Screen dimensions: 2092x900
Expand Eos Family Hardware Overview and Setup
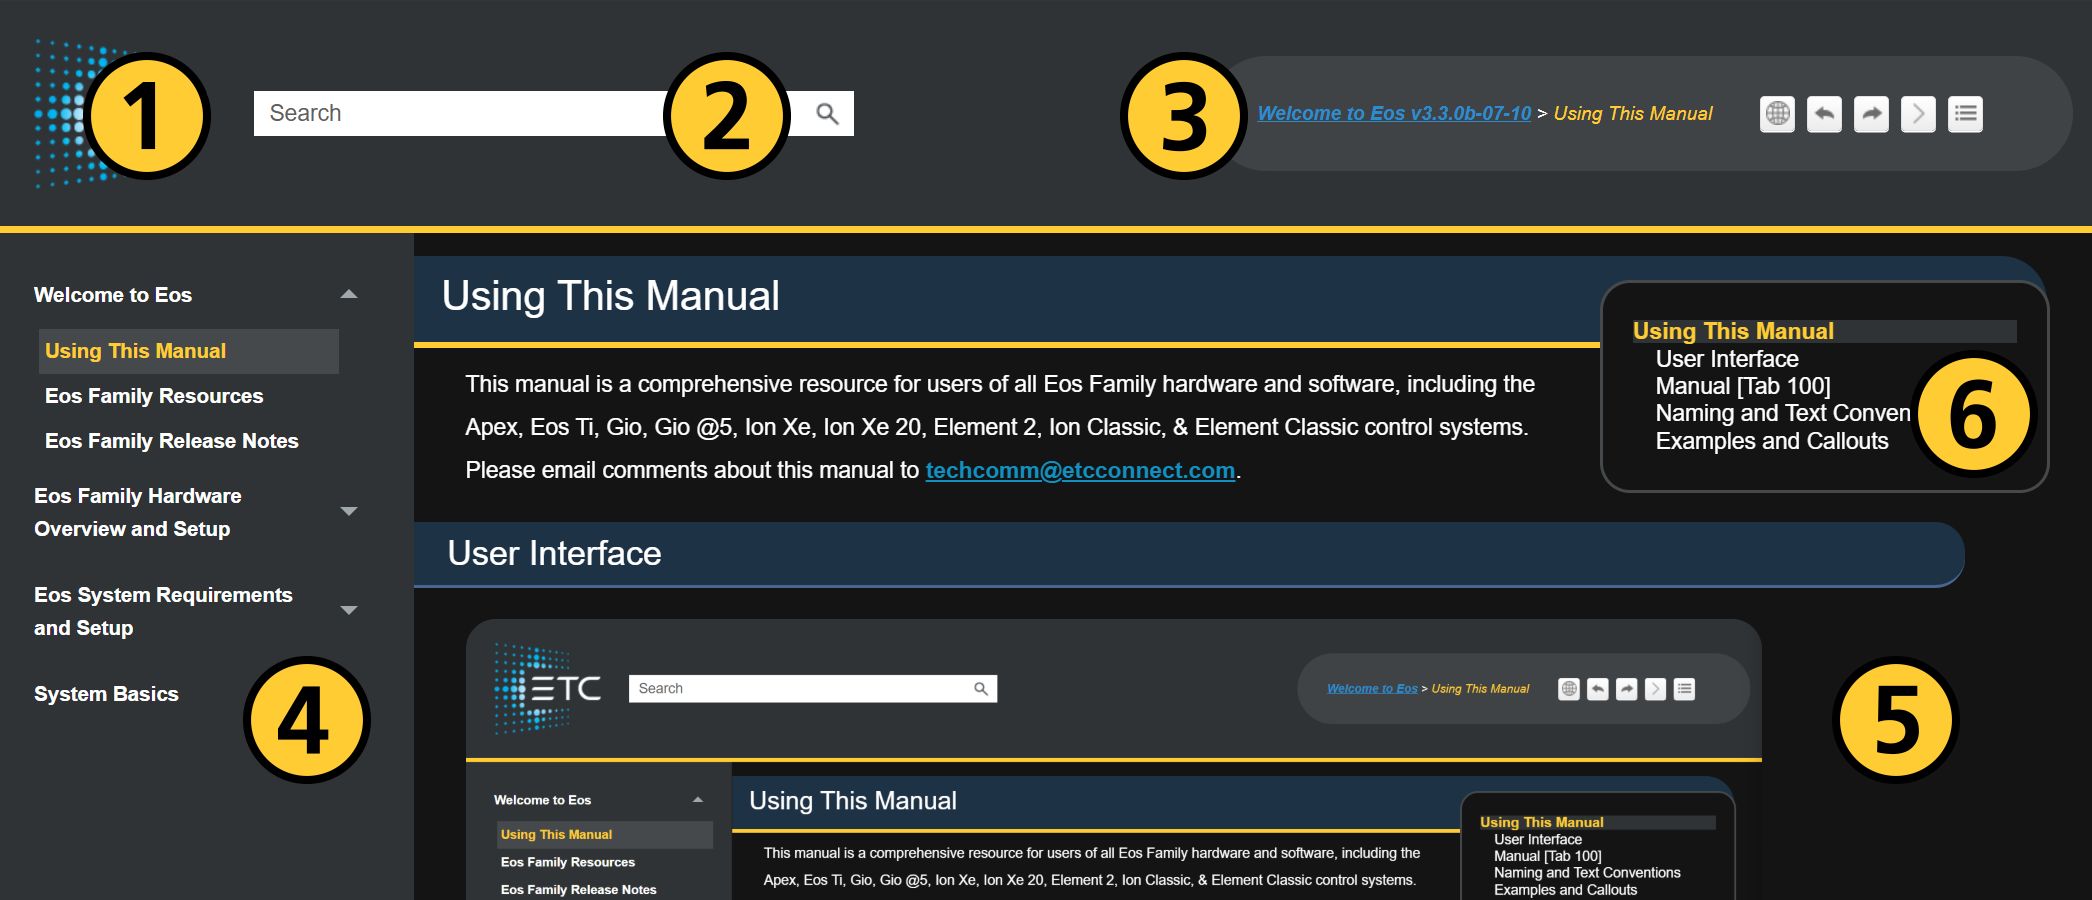pyautogui.click(x=349, y=512)
